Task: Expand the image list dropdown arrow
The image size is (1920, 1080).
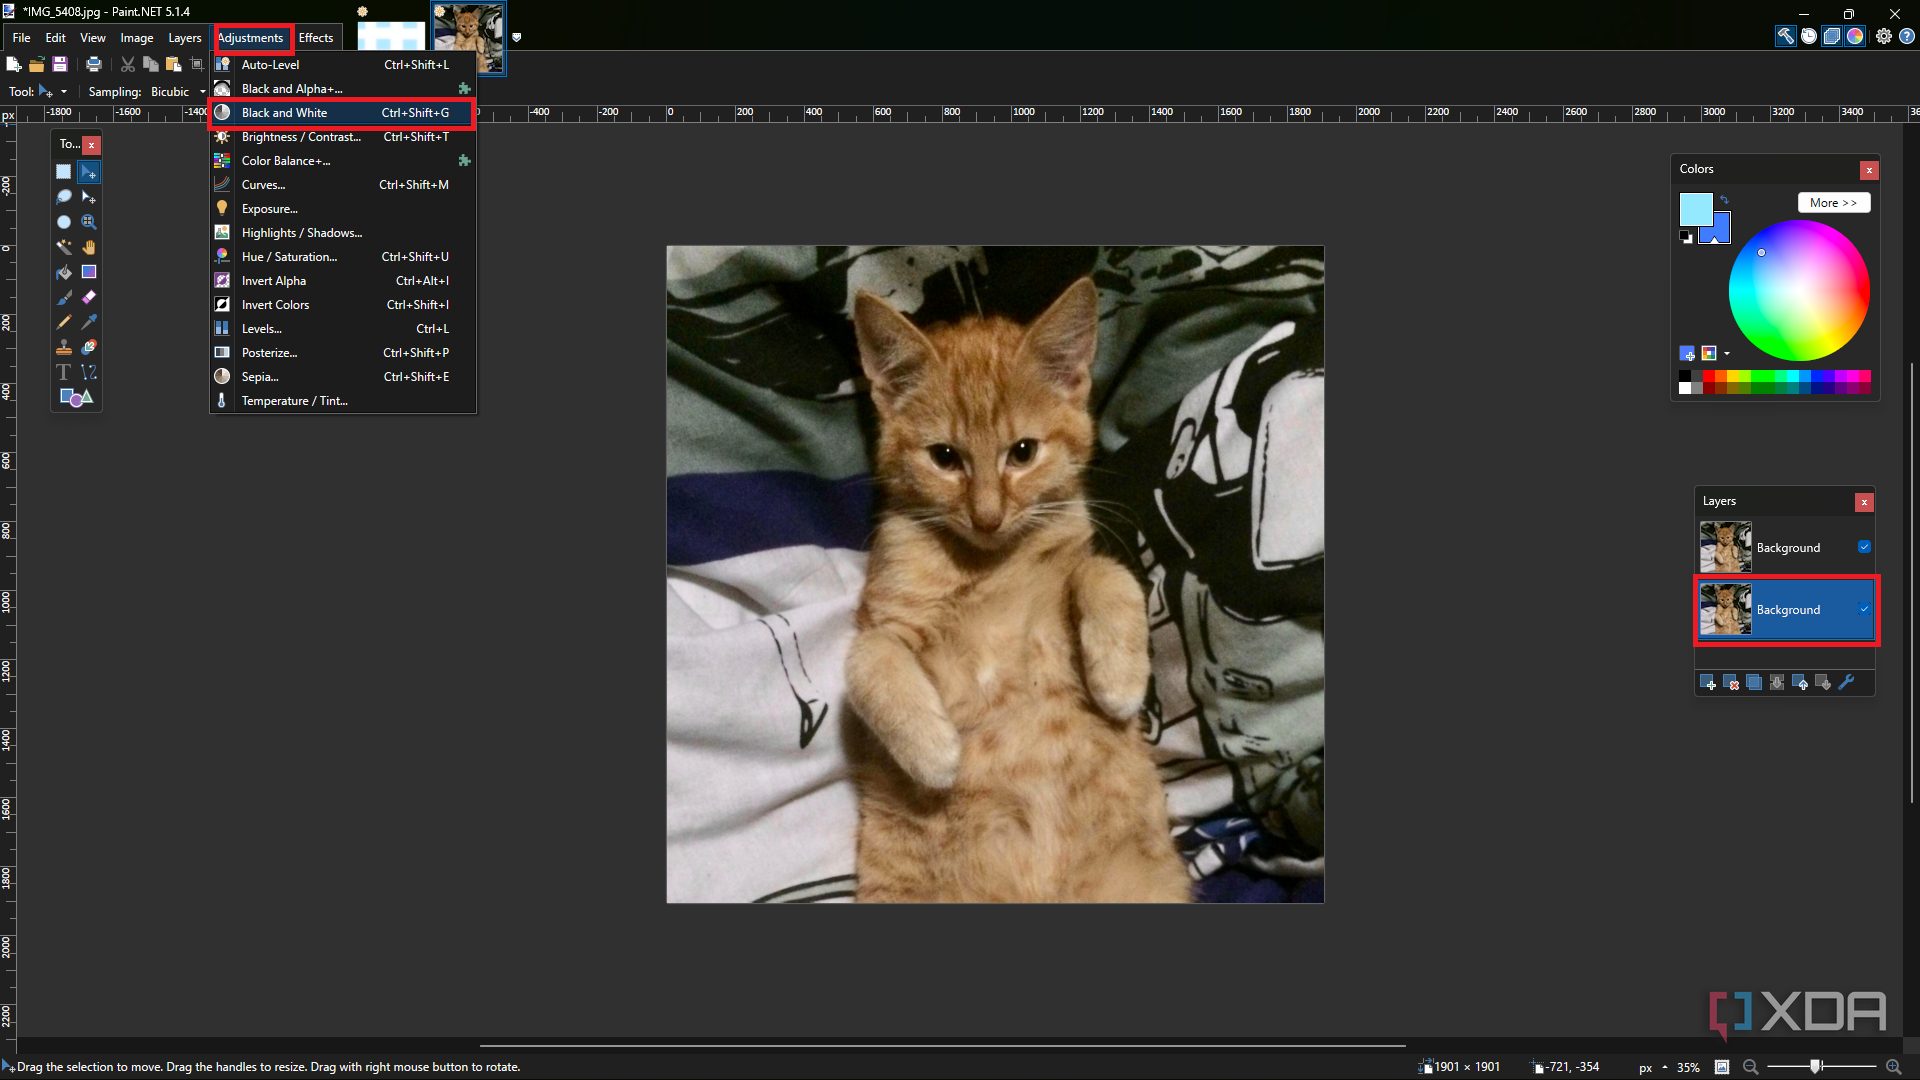Action: tap(517, 37)
